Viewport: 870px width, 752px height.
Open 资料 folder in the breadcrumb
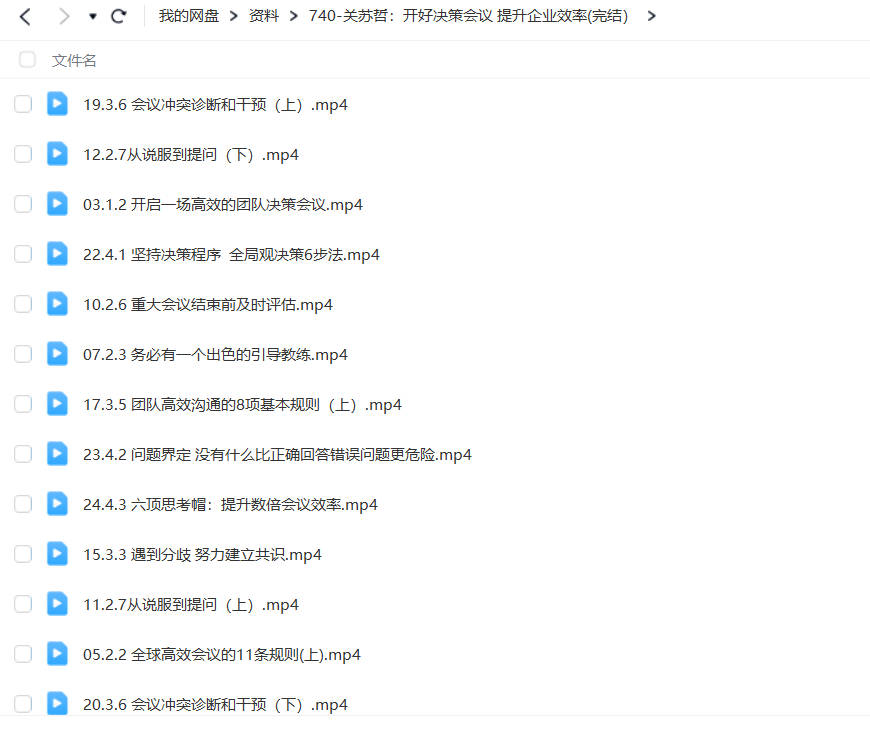click(x=264, y=16)
